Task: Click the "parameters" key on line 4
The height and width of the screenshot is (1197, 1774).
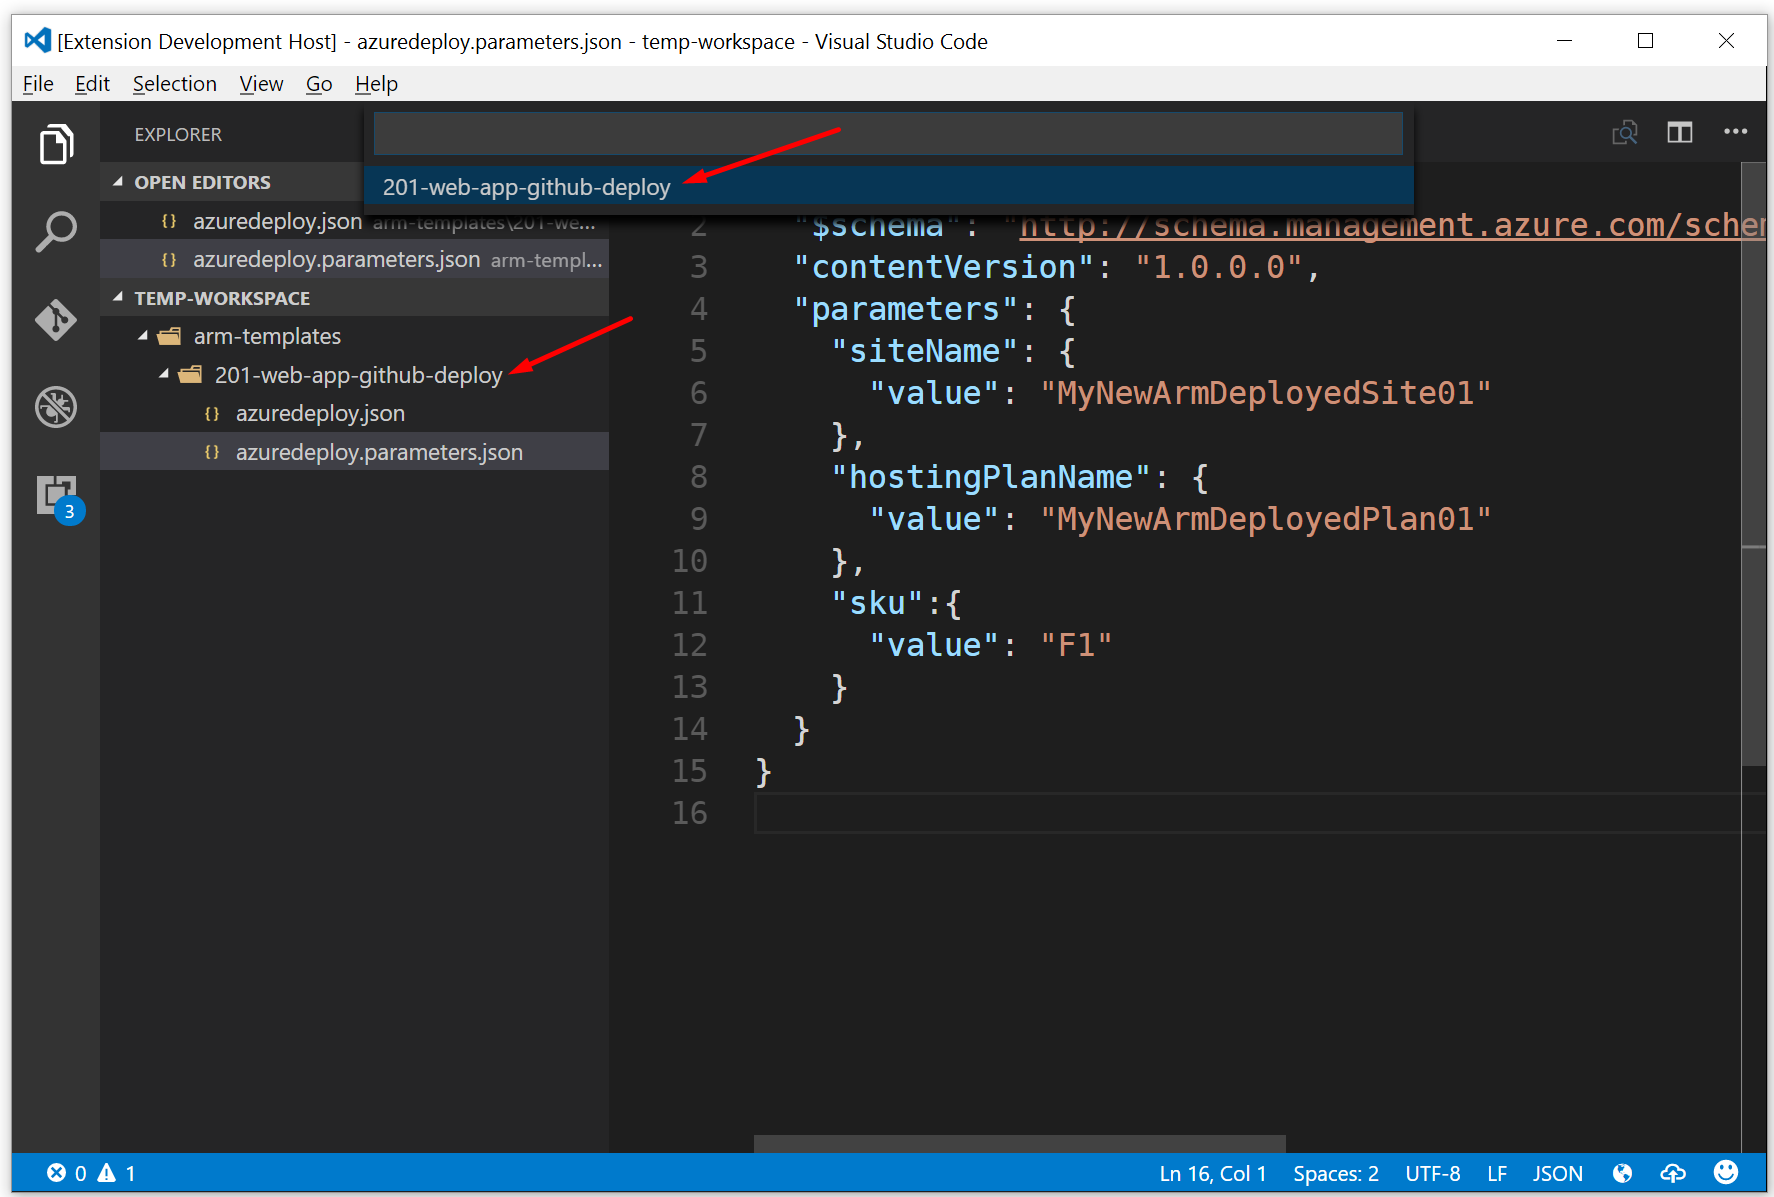Action: 906,309
